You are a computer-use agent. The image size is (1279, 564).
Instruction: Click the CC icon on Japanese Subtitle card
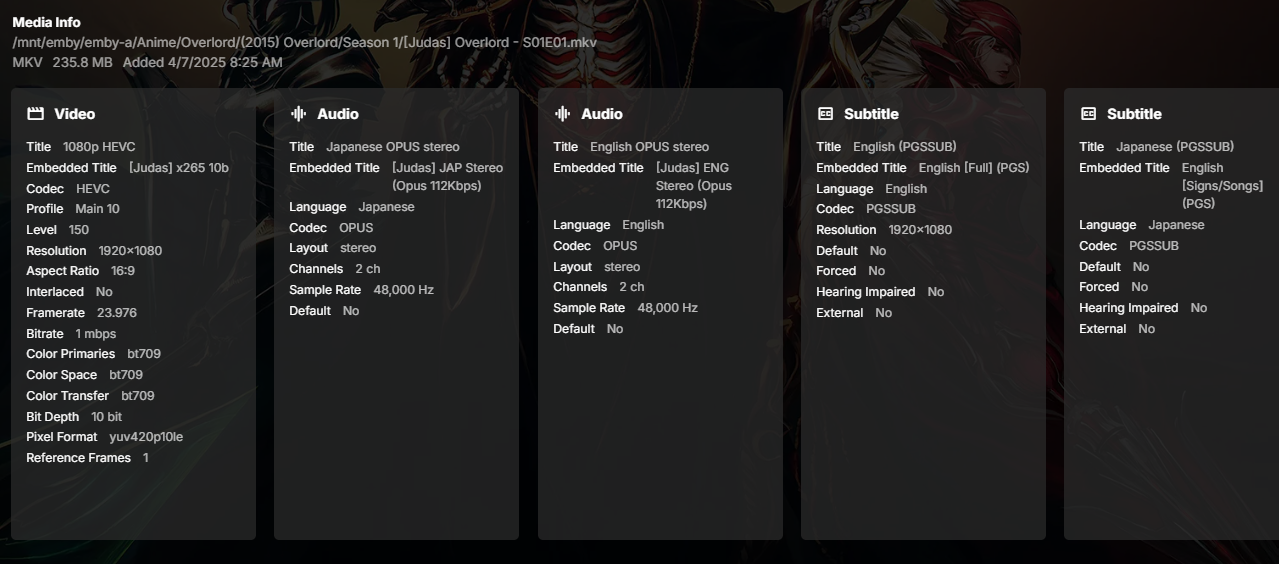click(x=1088, y=114)
